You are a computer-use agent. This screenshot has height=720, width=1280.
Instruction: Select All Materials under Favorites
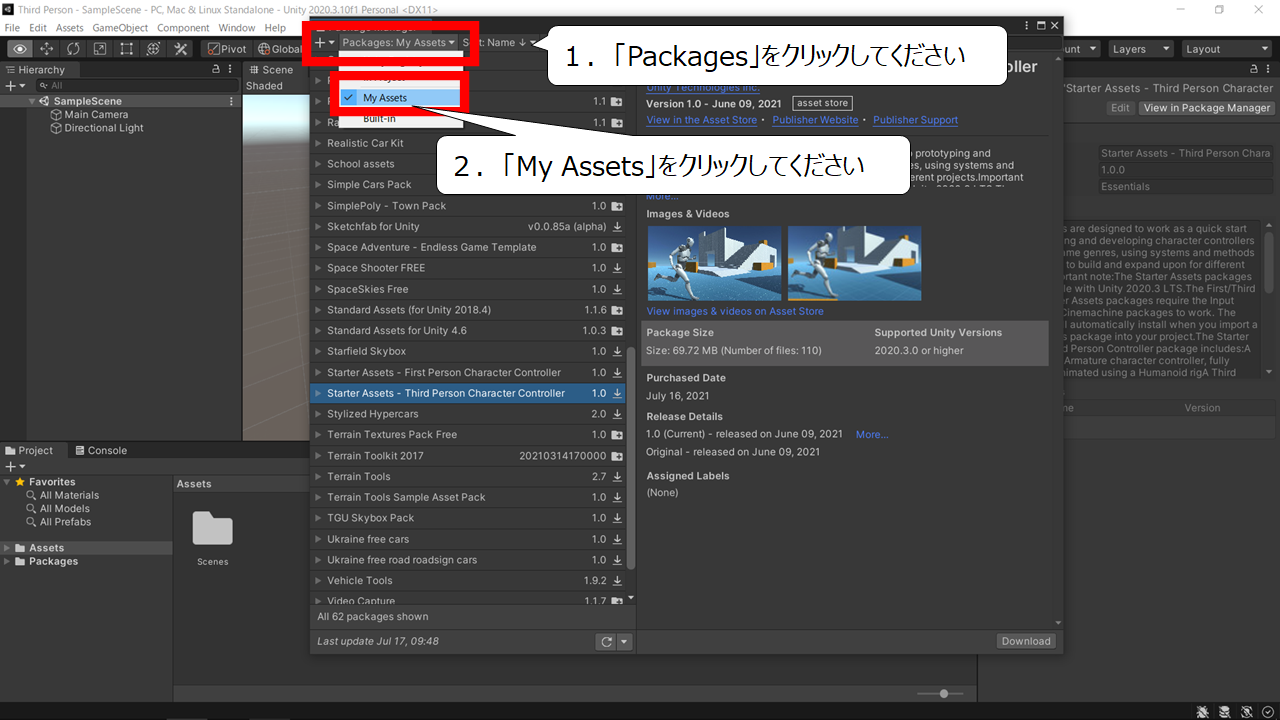click(69, 495)
